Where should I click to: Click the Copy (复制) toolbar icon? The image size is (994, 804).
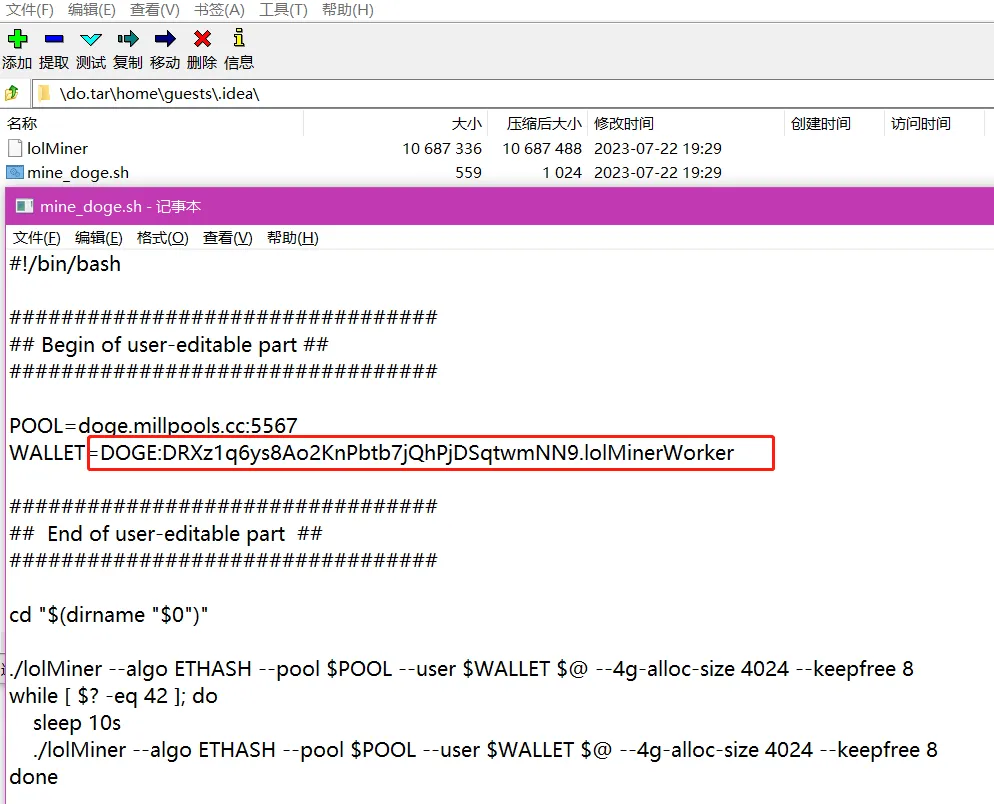coord(128,40)
